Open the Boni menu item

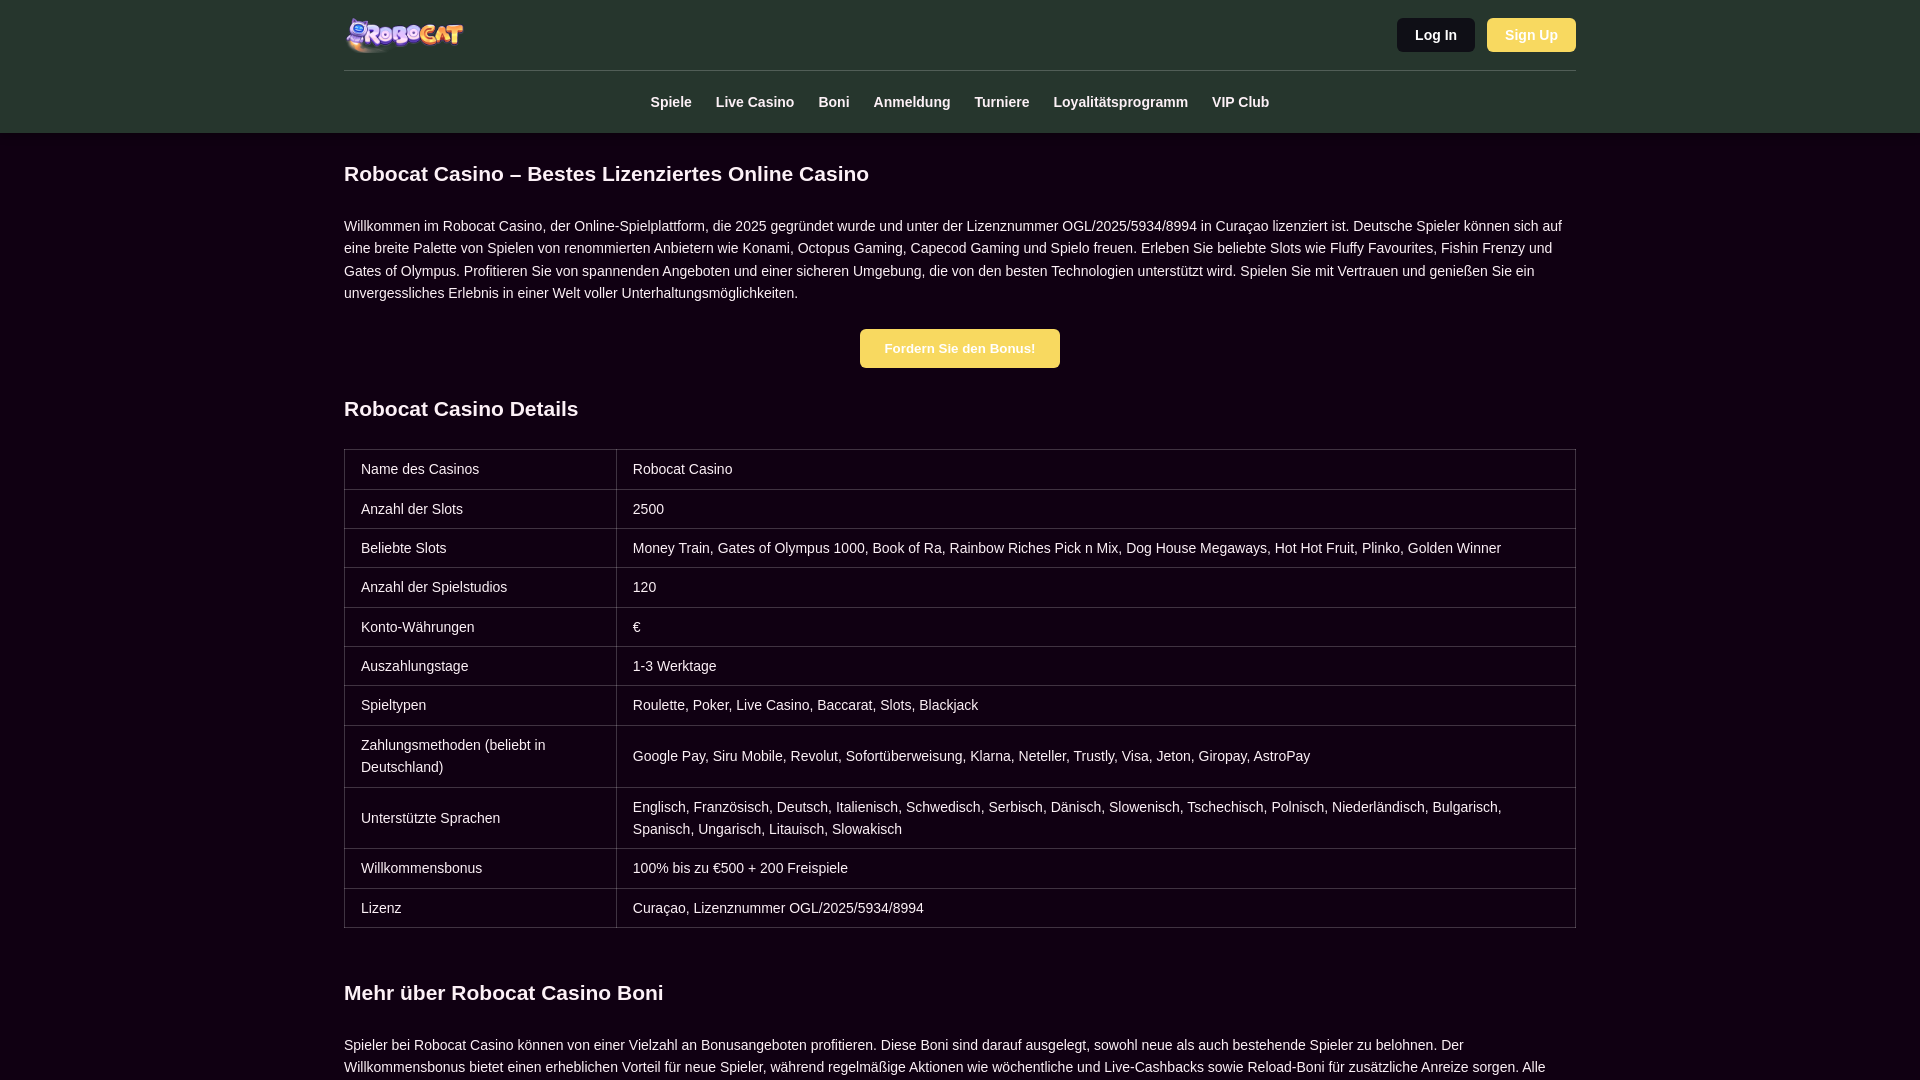tap(834, 102)
